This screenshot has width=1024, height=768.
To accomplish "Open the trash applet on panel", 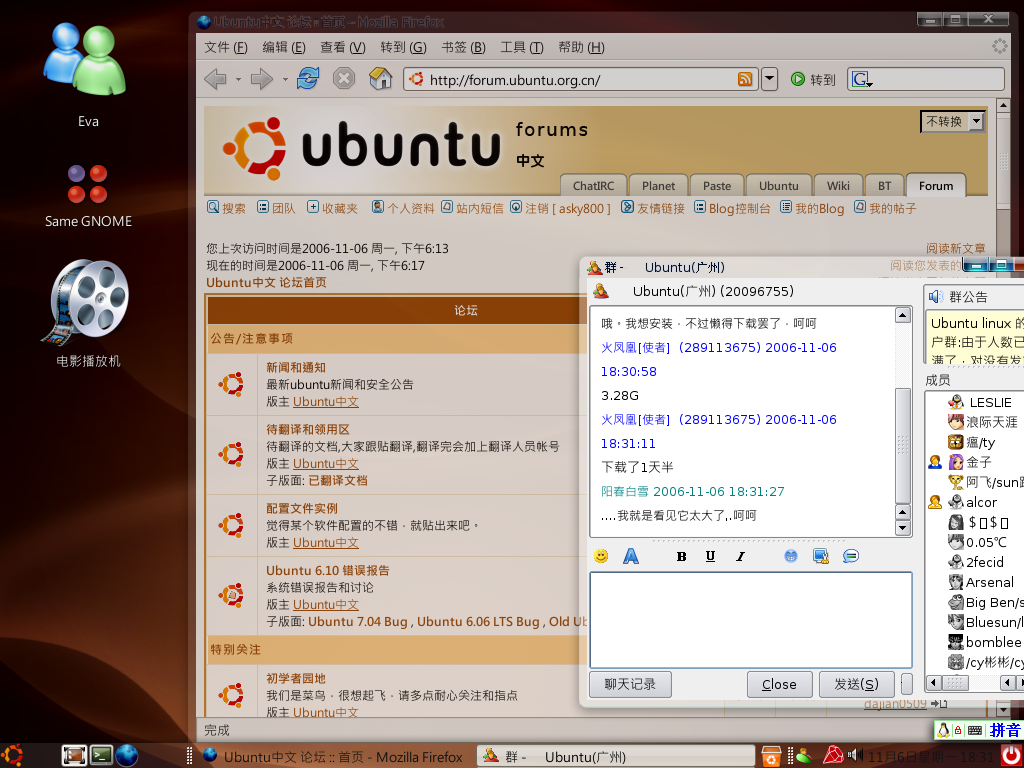I will 771,756.
